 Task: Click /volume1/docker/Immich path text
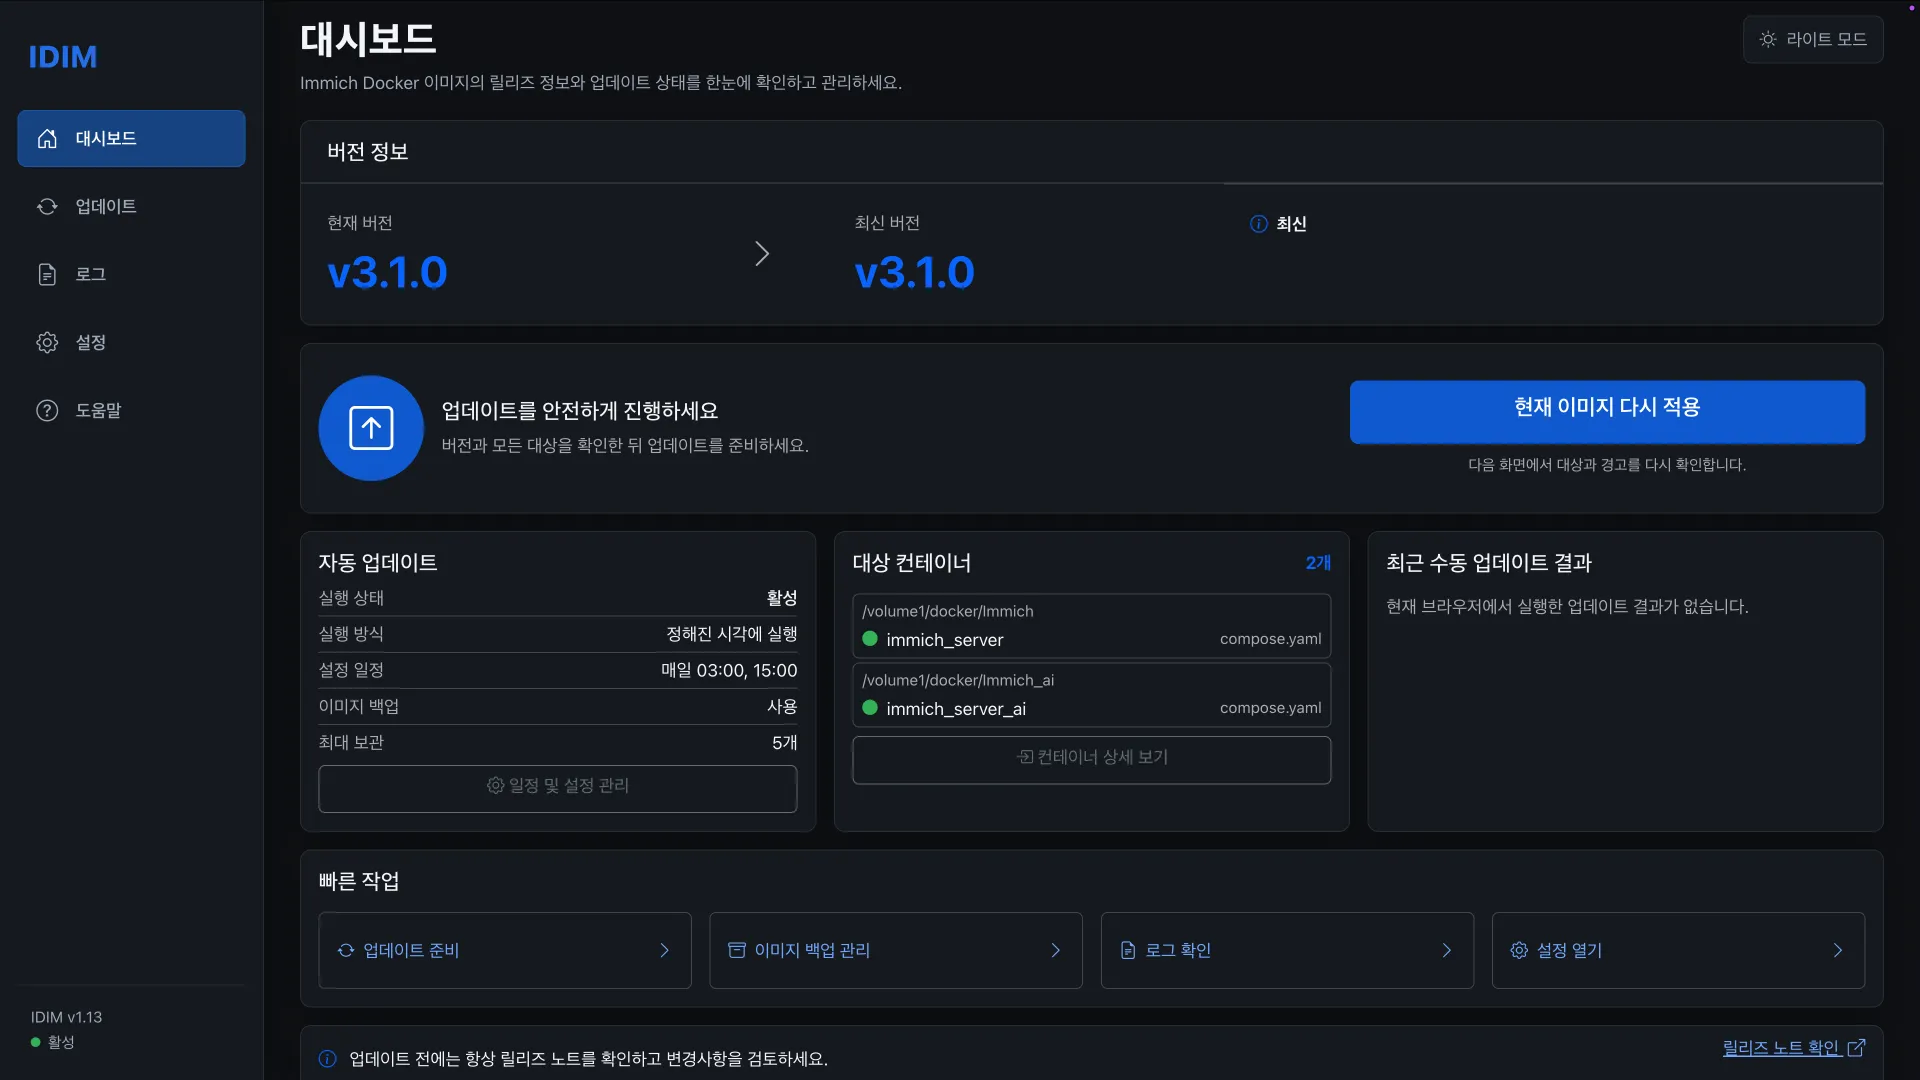(948, 611)
